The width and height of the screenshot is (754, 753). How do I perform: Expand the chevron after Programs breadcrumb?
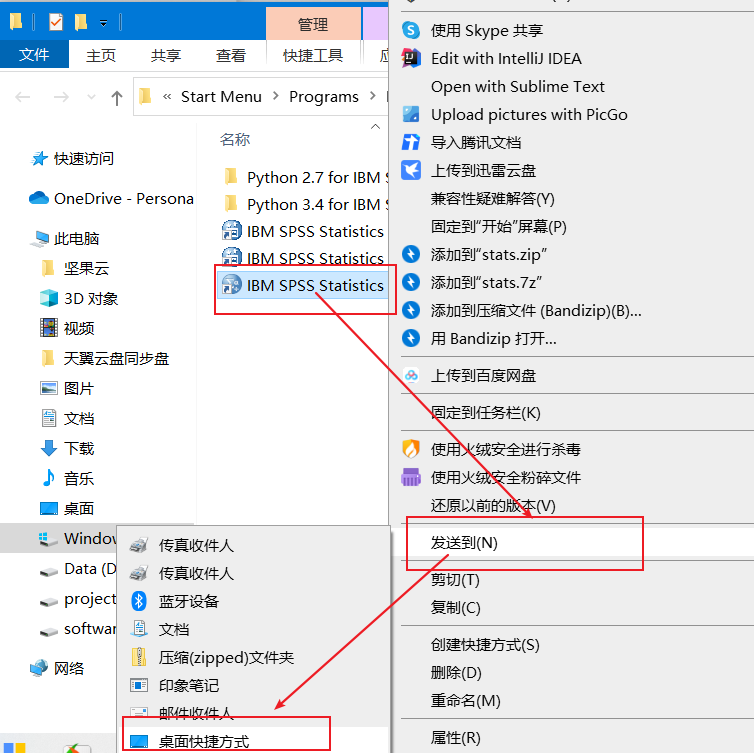click(373, 96)
